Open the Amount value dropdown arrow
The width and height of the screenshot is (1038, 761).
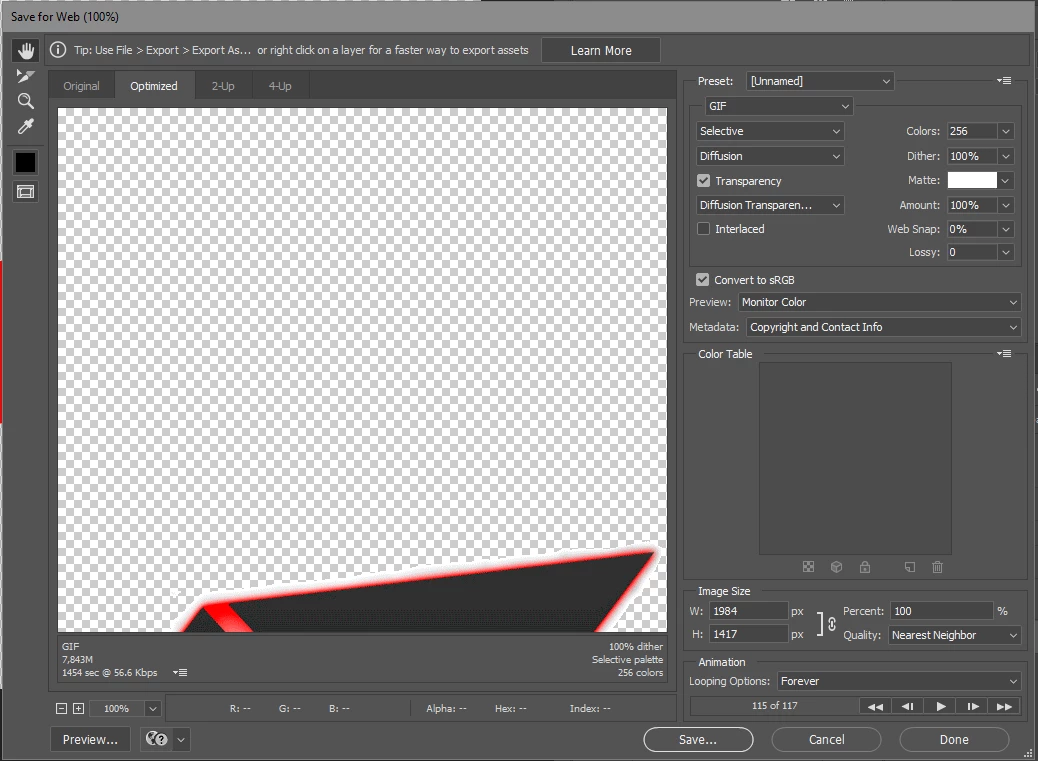pyautogui.click(x=1006, y=205)
